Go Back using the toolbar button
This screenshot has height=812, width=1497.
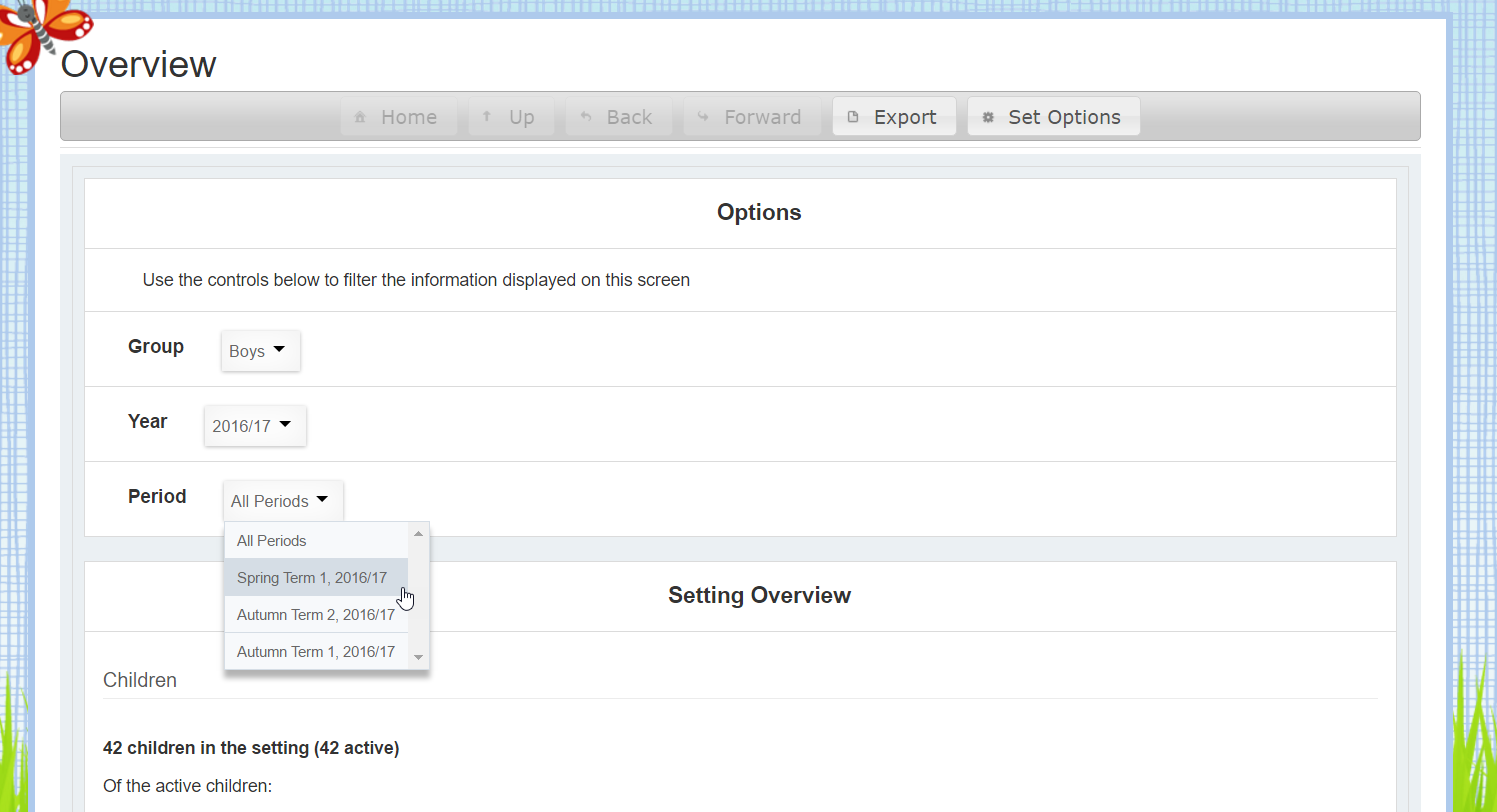618,117
